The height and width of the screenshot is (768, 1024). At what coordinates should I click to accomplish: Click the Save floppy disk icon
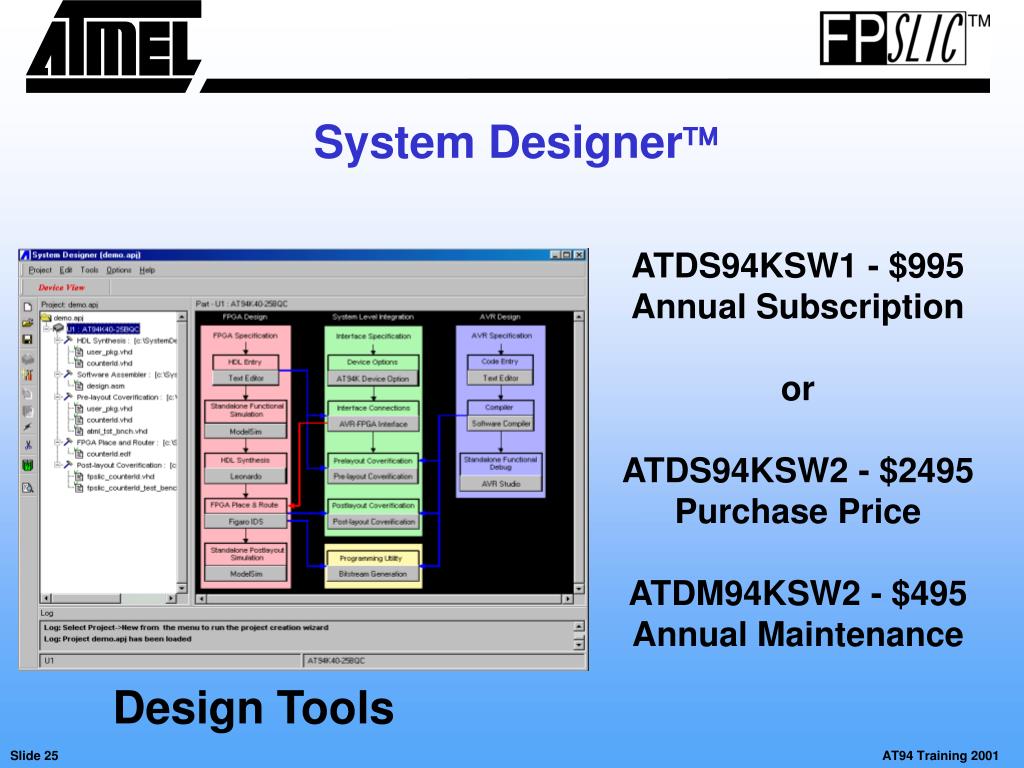coord(27,340)
